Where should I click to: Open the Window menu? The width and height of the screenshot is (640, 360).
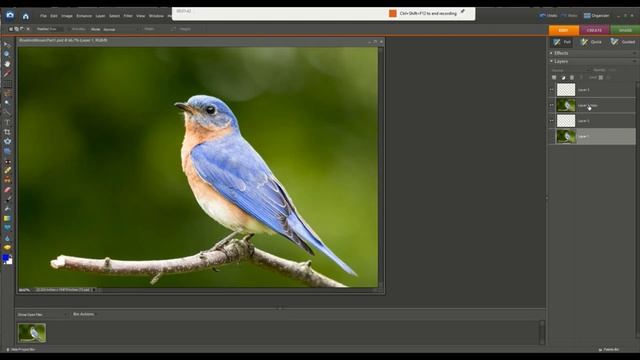(156, 16)
